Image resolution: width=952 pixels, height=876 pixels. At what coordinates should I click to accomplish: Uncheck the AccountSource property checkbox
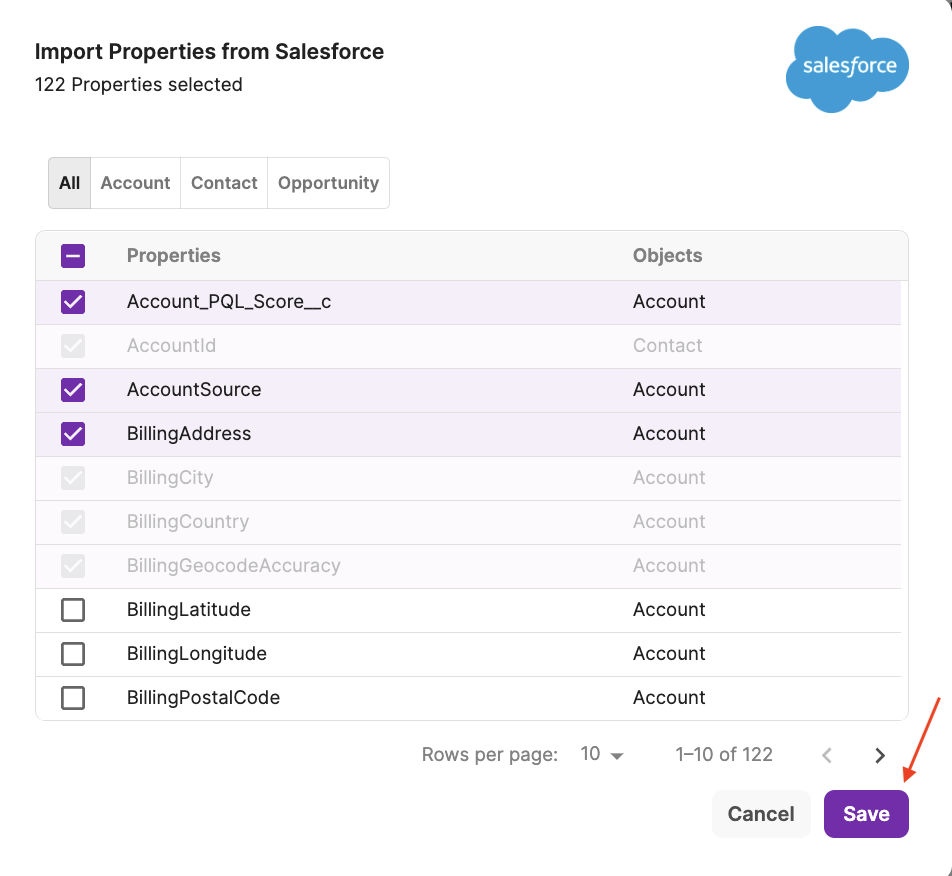click(73, 390)
